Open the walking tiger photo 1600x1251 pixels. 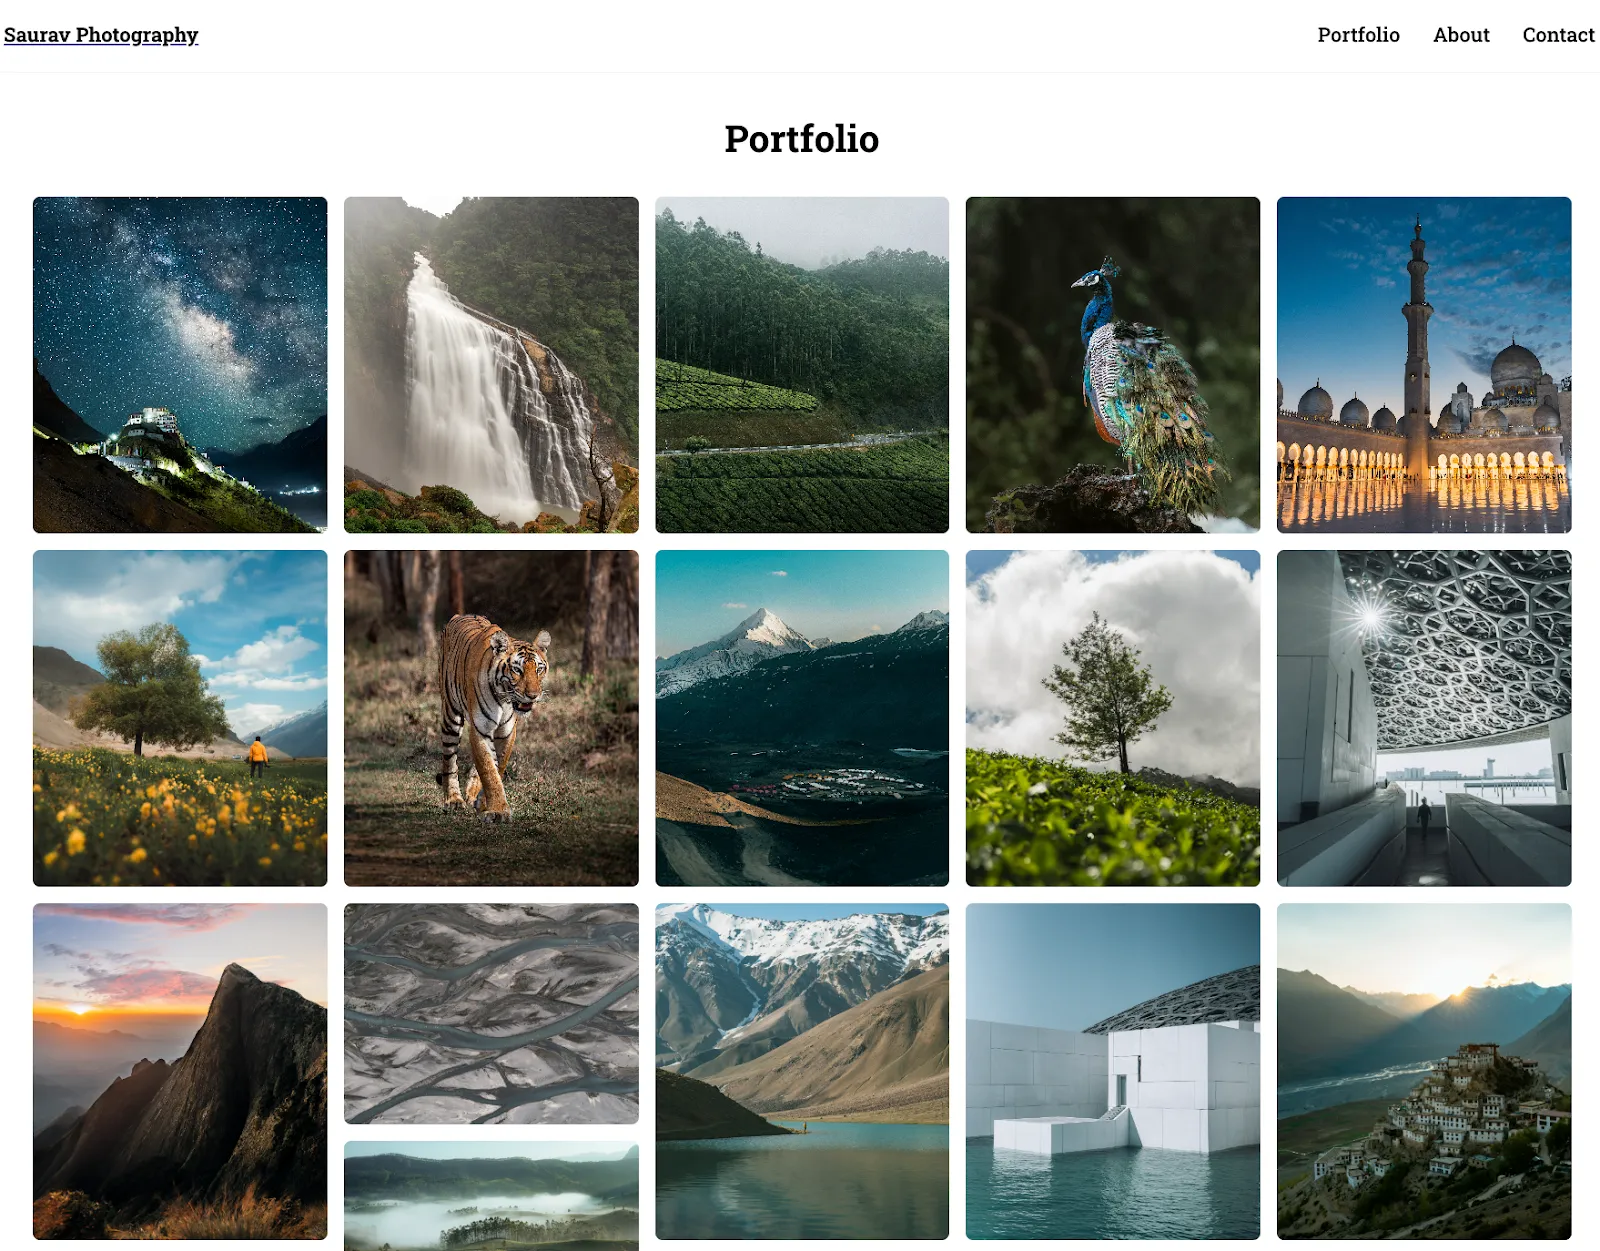[491, 718]
